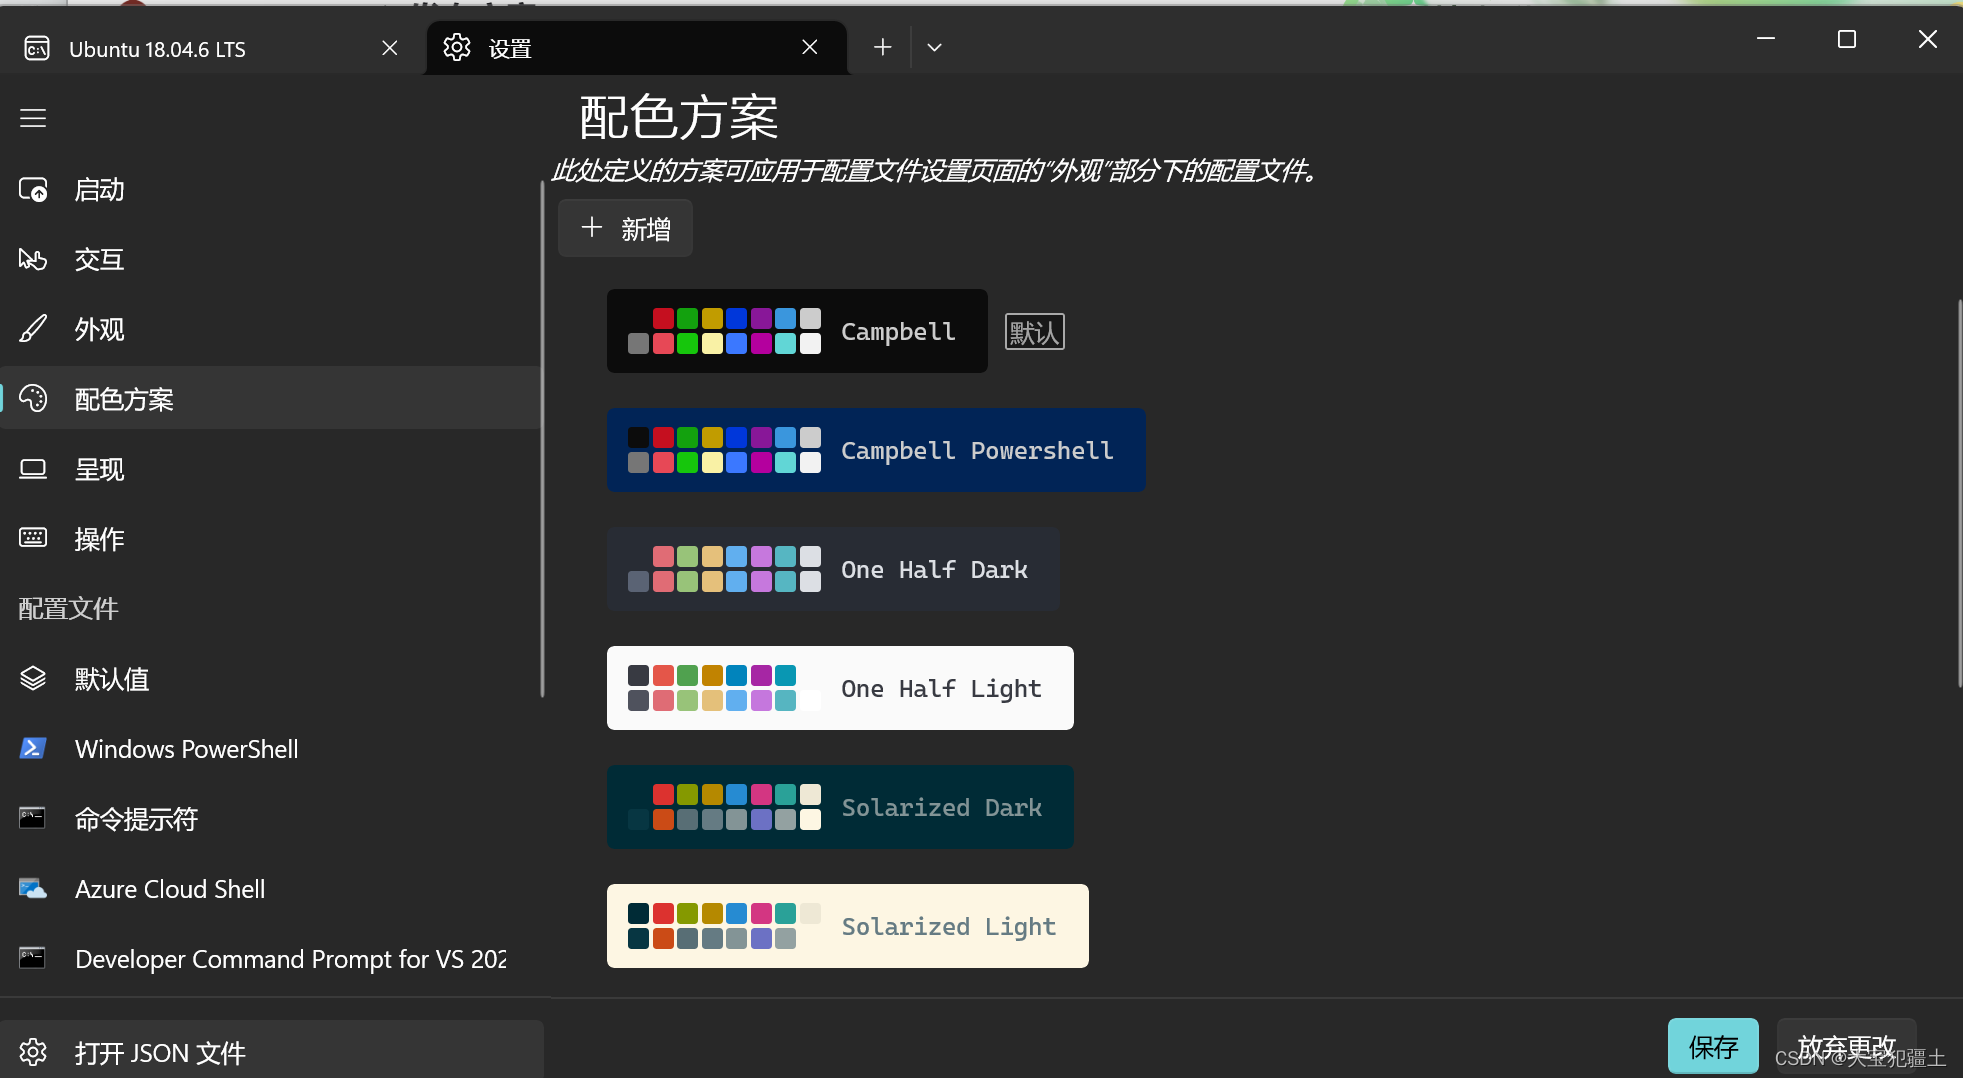Click the Windows PowerShell profile icon
Viewport: 1963px width, 1078px height.
pyautogui.click(x=33, y=748)
